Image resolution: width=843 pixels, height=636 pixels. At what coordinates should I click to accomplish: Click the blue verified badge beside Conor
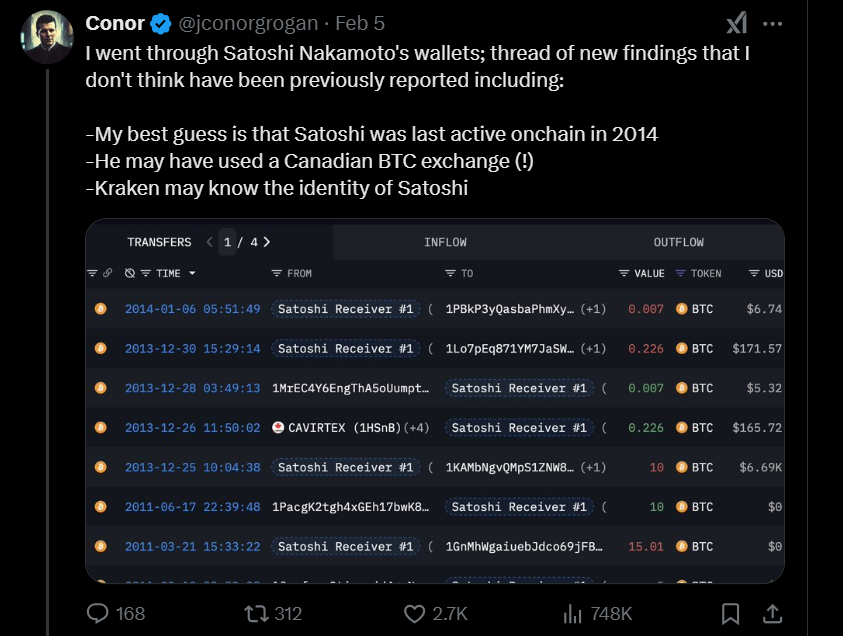click(159, 23)
